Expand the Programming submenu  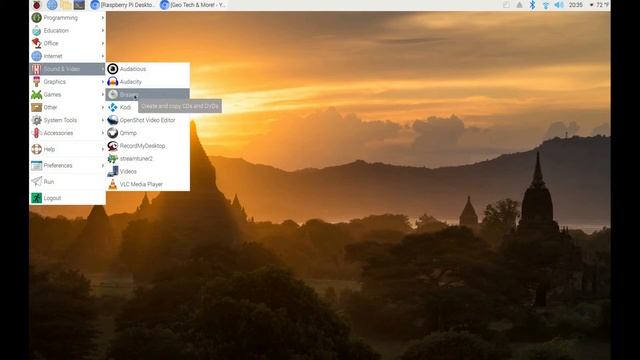[x=68, y=18]
